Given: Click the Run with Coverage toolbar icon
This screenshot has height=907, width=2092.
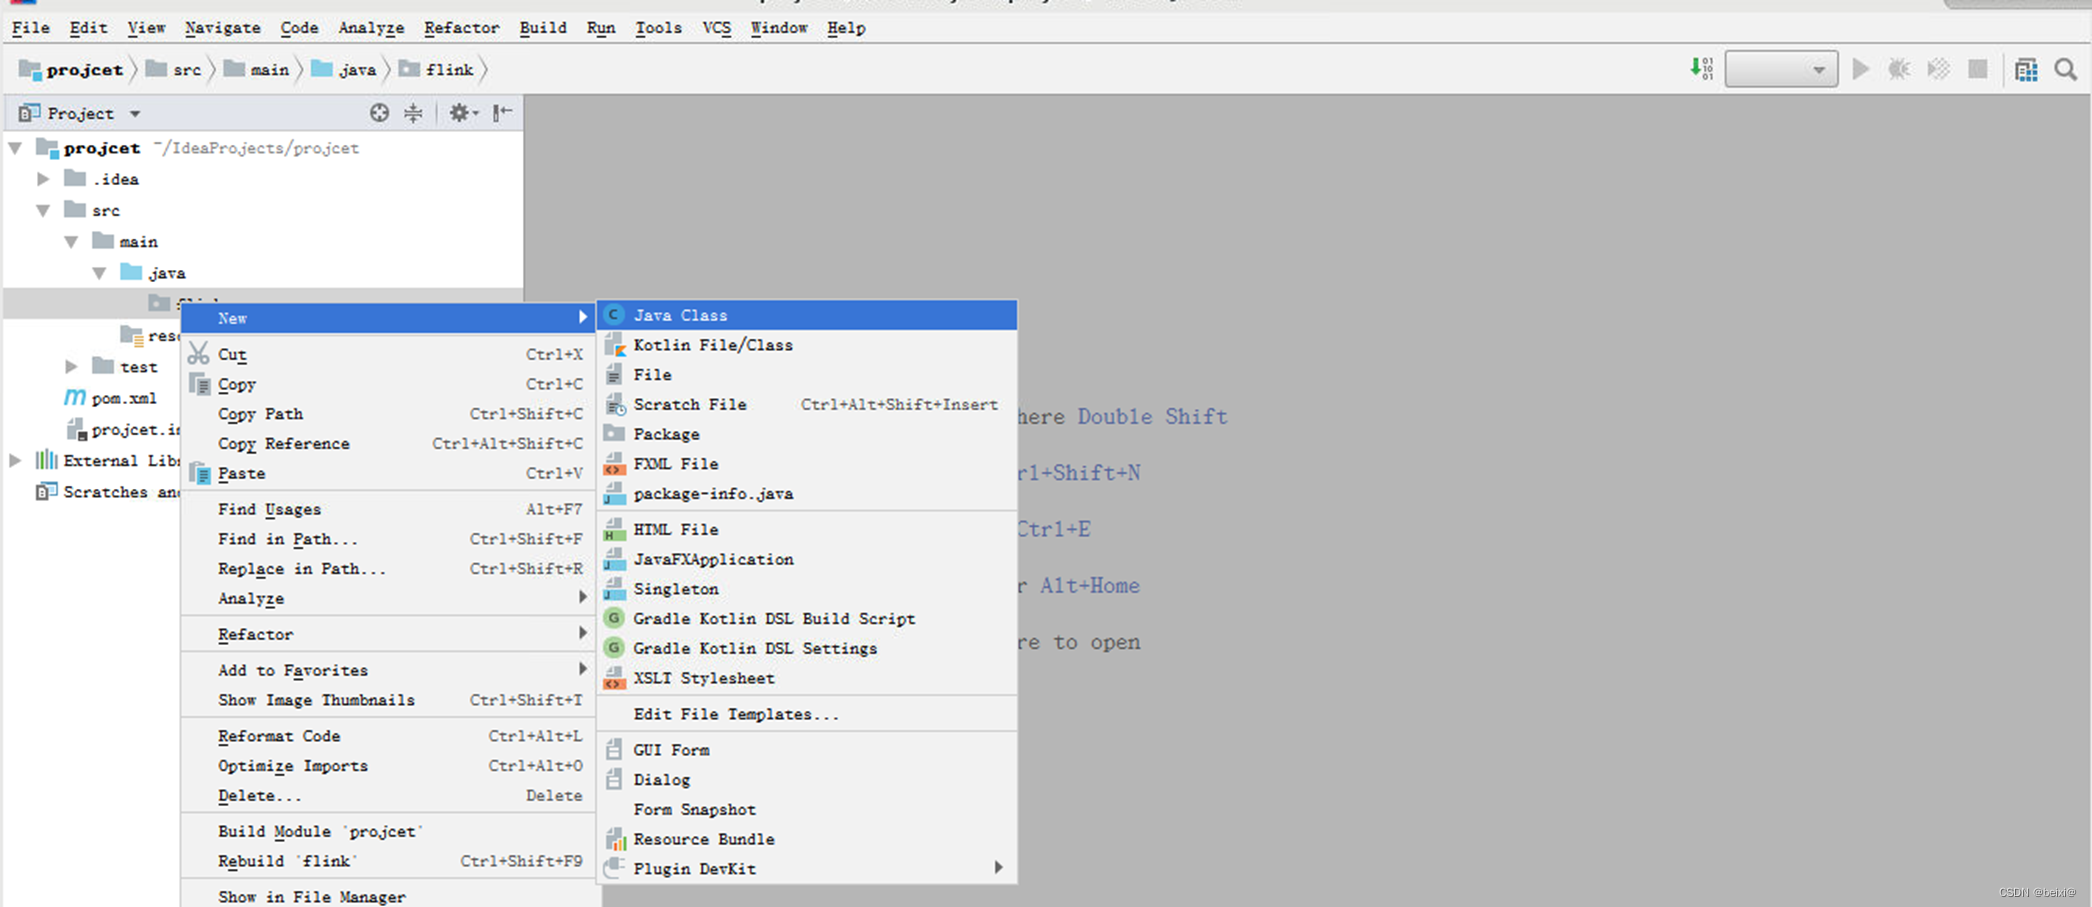Looking at the screenshot, I should click(1938, 69).
